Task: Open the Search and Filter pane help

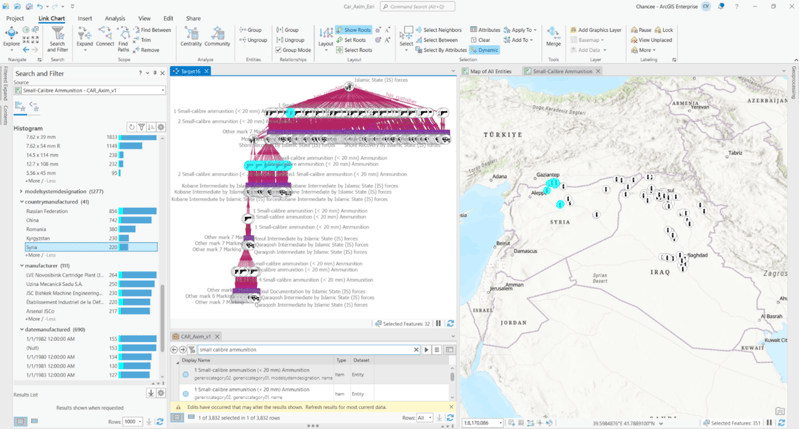Action: point(140,73)
